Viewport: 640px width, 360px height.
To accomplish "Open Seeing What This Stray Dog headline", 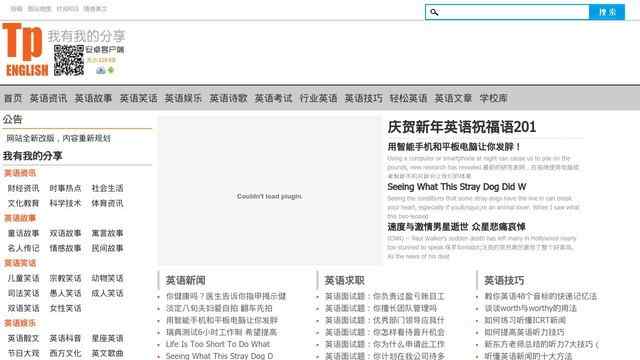I will (457, 187).
